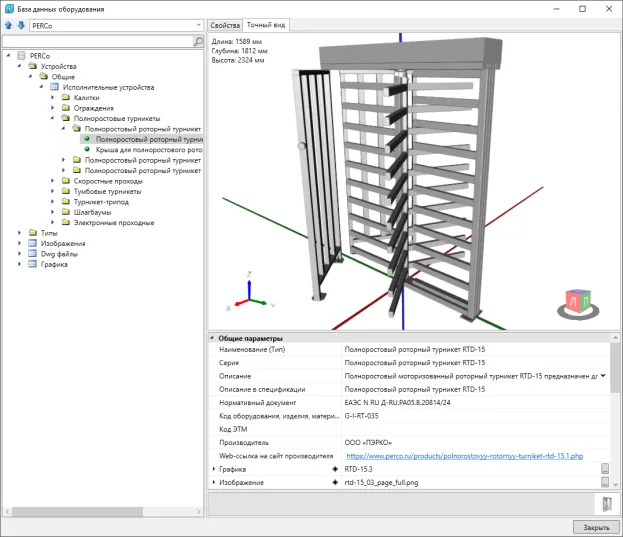The image size is (623, 537).
Task: Switch to the Точный вид tab
Action: [x=266, y=24]
